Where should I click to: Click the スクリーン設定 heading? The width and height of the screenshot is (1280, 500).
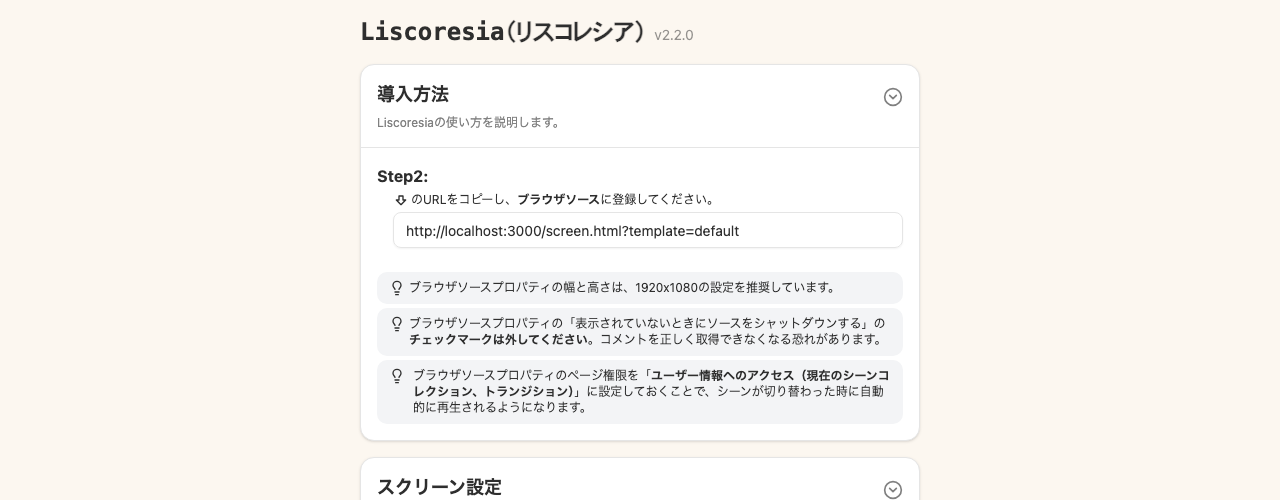(x=439, y=487)
